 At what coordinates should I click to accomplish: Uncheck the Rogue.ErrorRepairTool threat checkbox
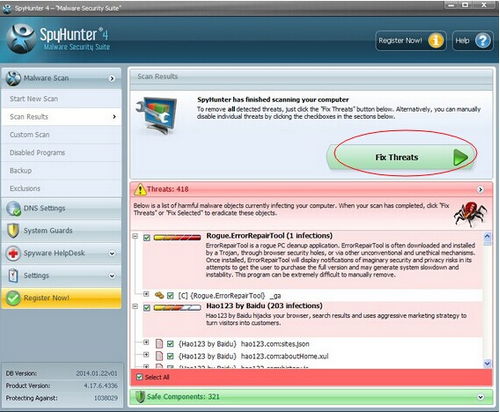[x=147, y=238]
